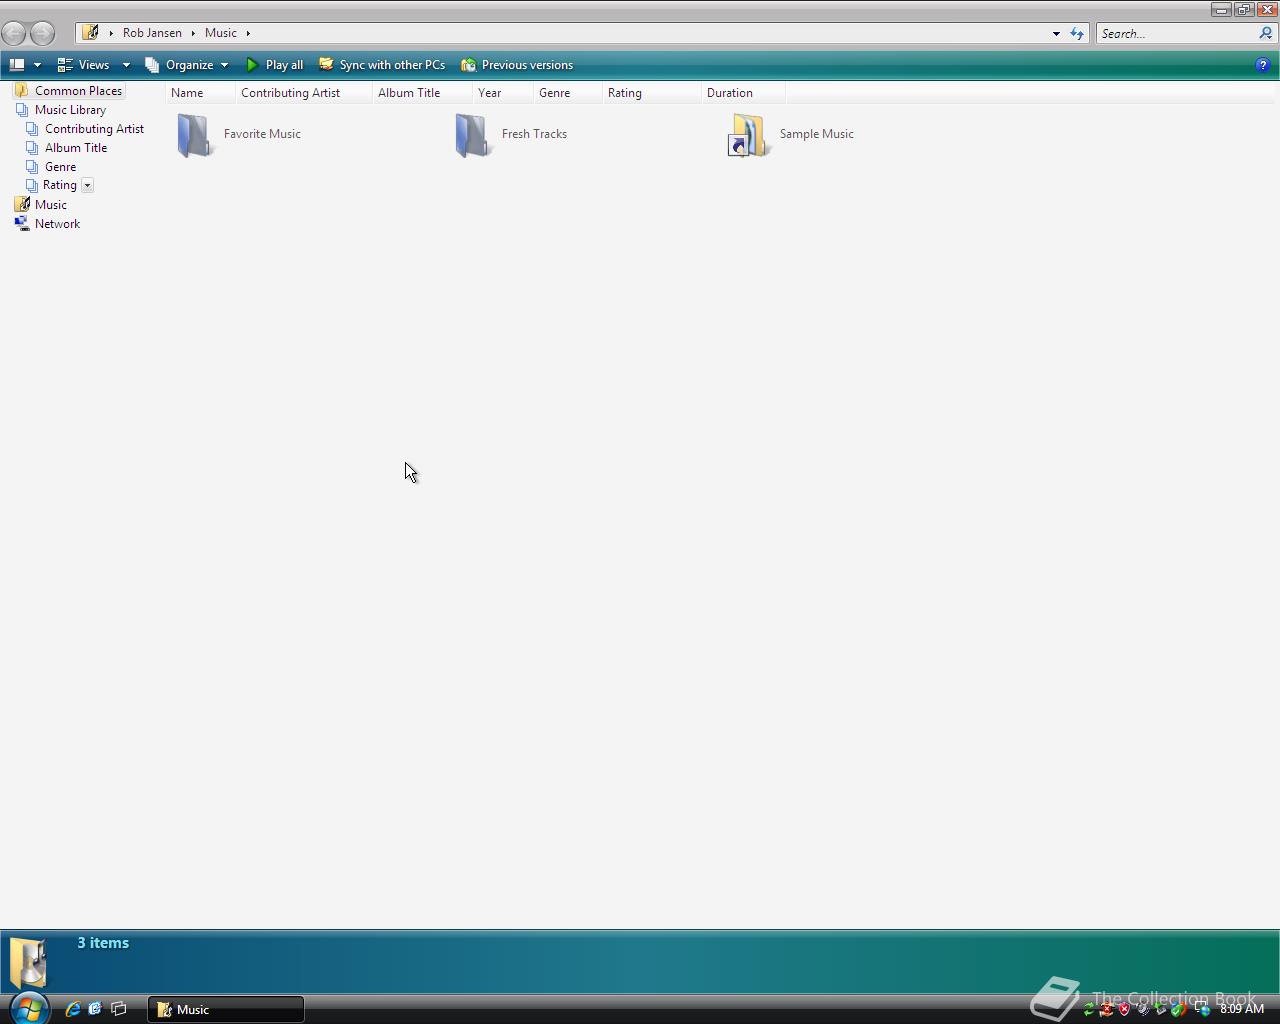Open Previous versions

(517, 65)
